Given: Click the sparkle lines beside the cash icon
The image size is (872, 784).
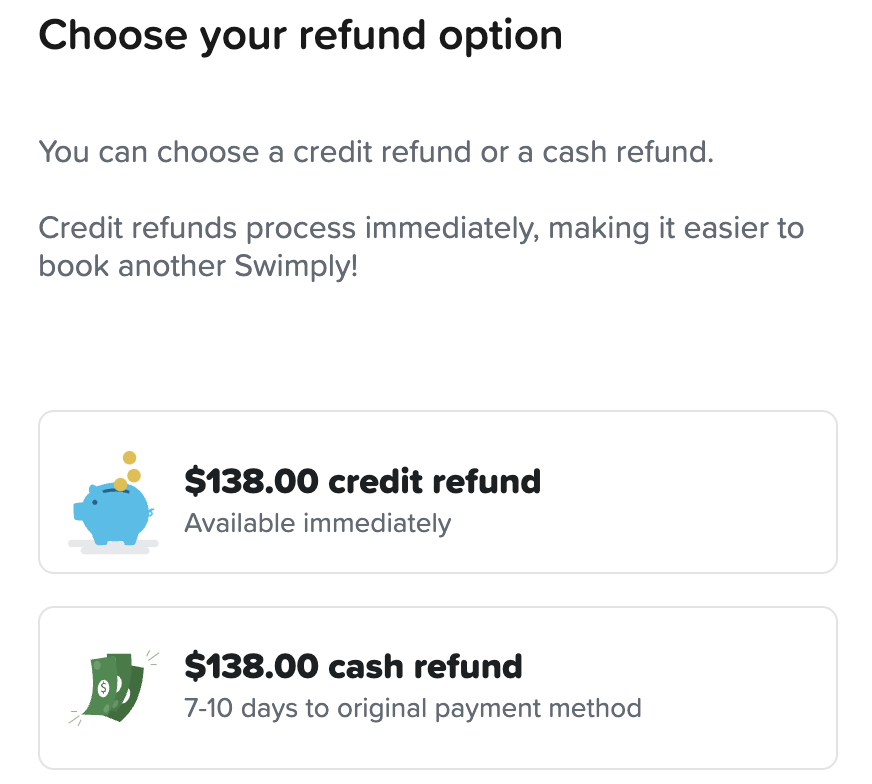Looking at the screenshot, I should 152,657.
